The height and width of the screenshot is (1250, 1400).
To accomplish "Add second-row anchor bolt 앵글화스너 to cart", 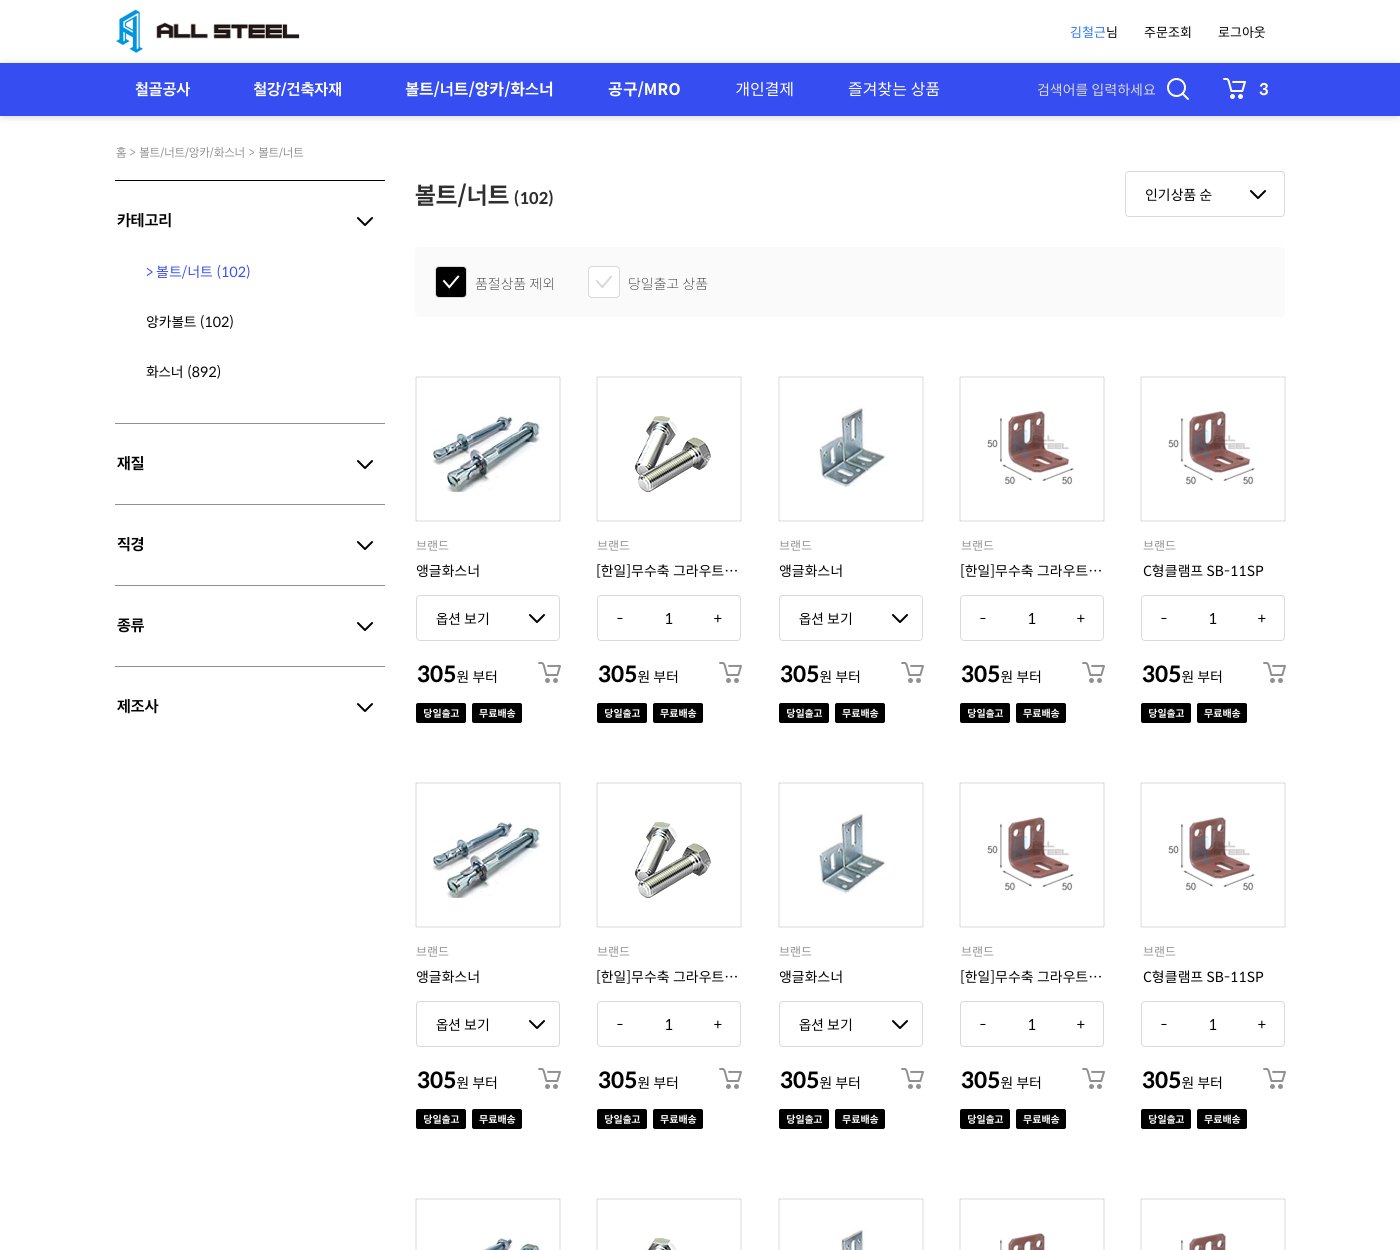I will point(549,1078).
